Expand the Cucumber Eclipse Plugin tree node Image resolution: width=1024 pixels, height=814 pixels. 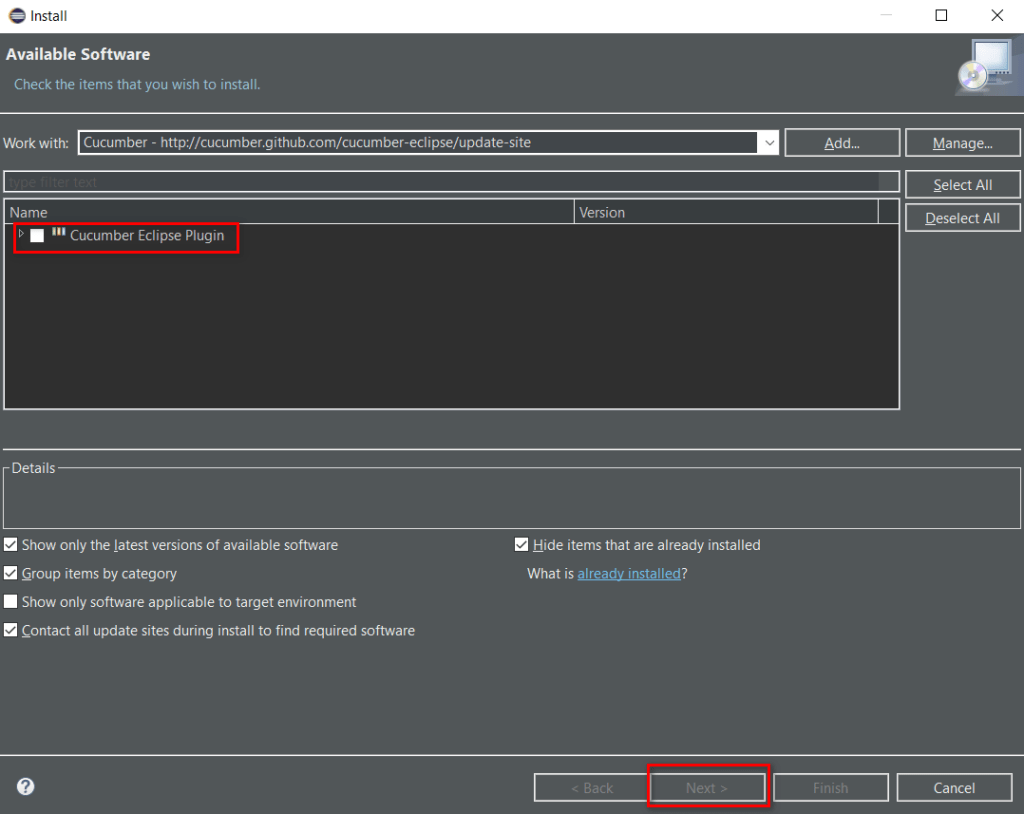click(21, 234)
